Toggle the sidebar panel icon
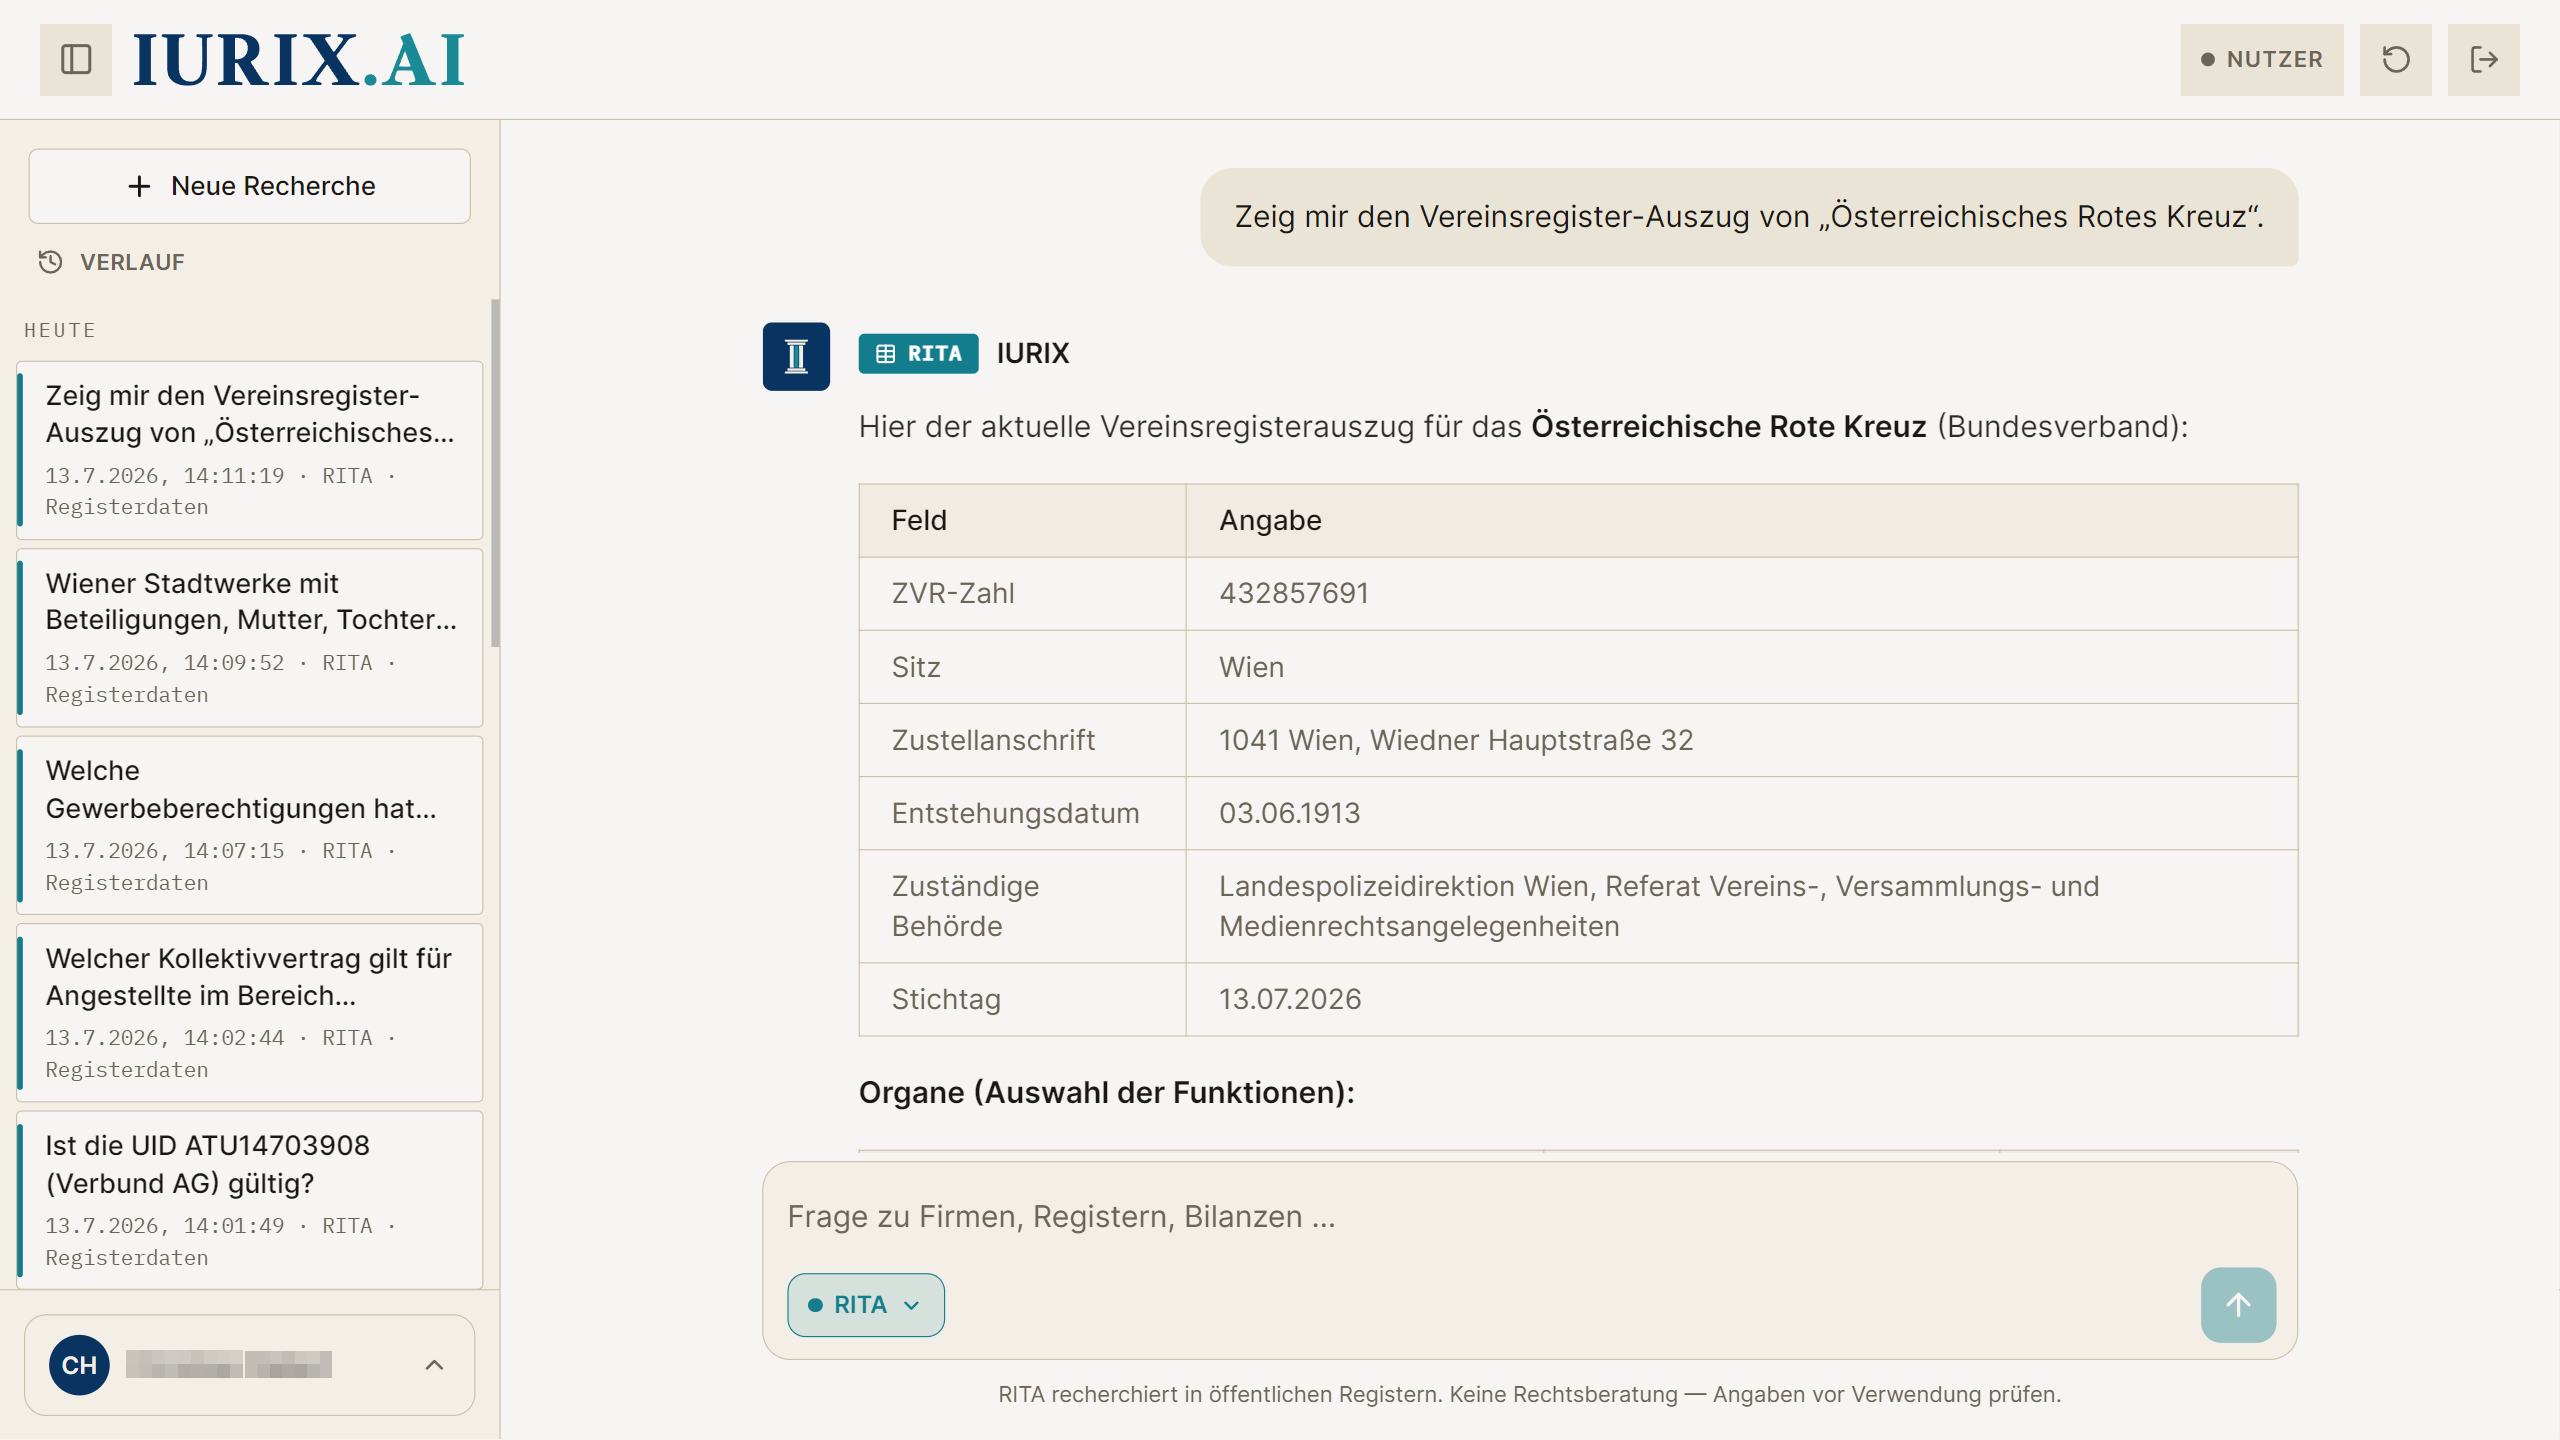2560x1440 pixels. [x=76, y=60]
